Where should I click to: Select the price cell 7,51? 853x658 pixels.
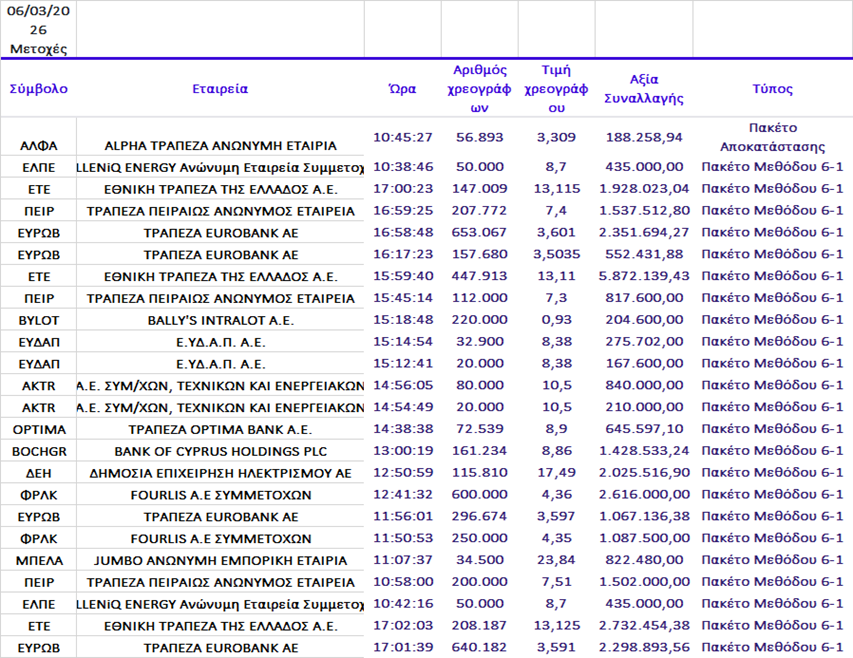click(x=556, y=582)
